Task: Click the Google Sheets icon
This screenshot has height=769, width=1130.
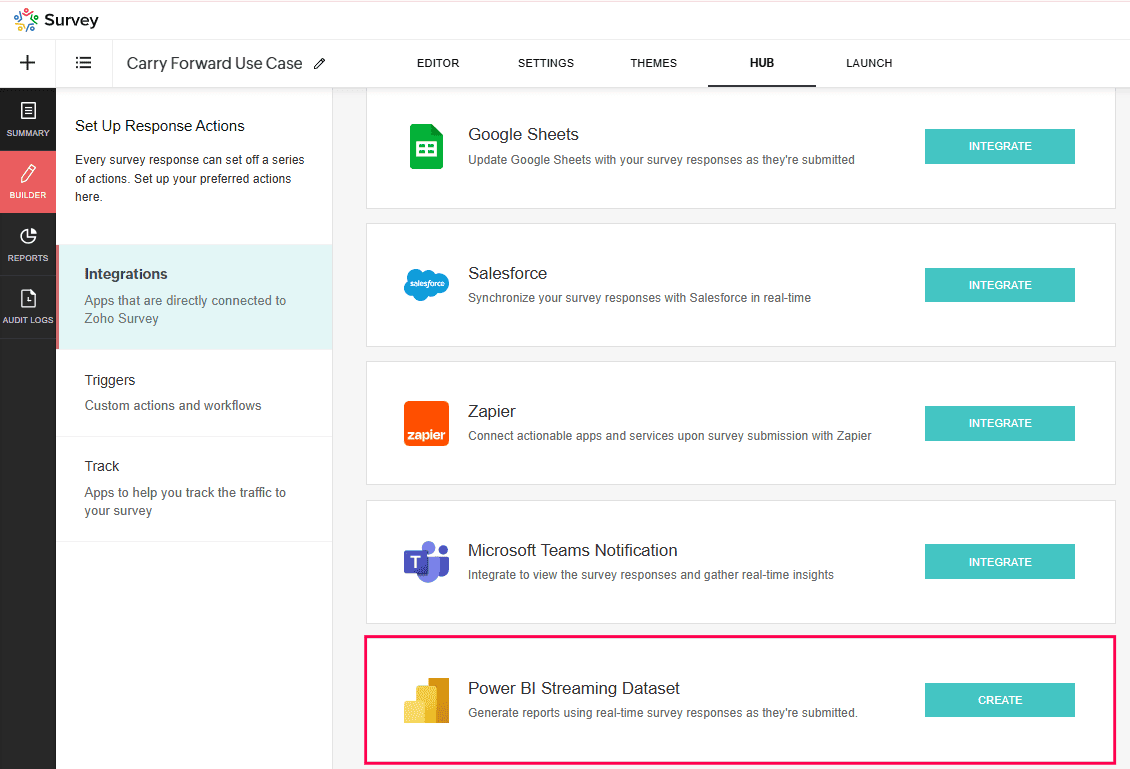Action: pyautogui.click(x=426, y=147)
